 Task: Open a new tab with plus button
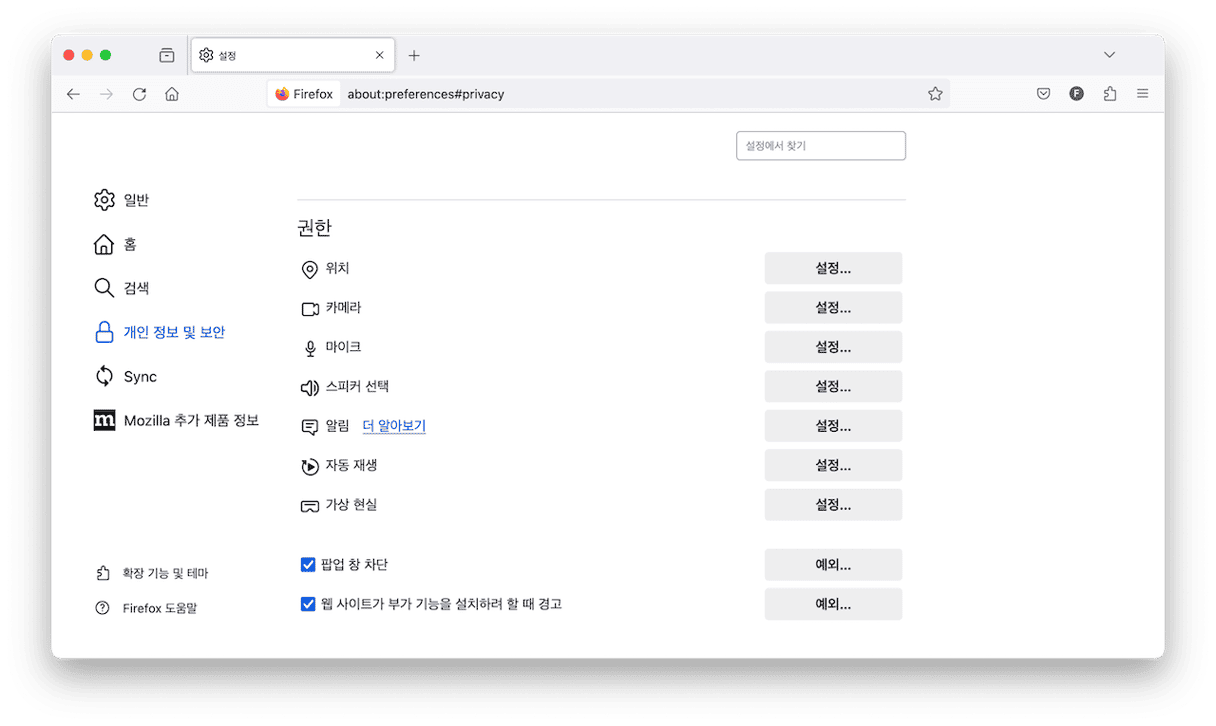[x=414, y=55]
